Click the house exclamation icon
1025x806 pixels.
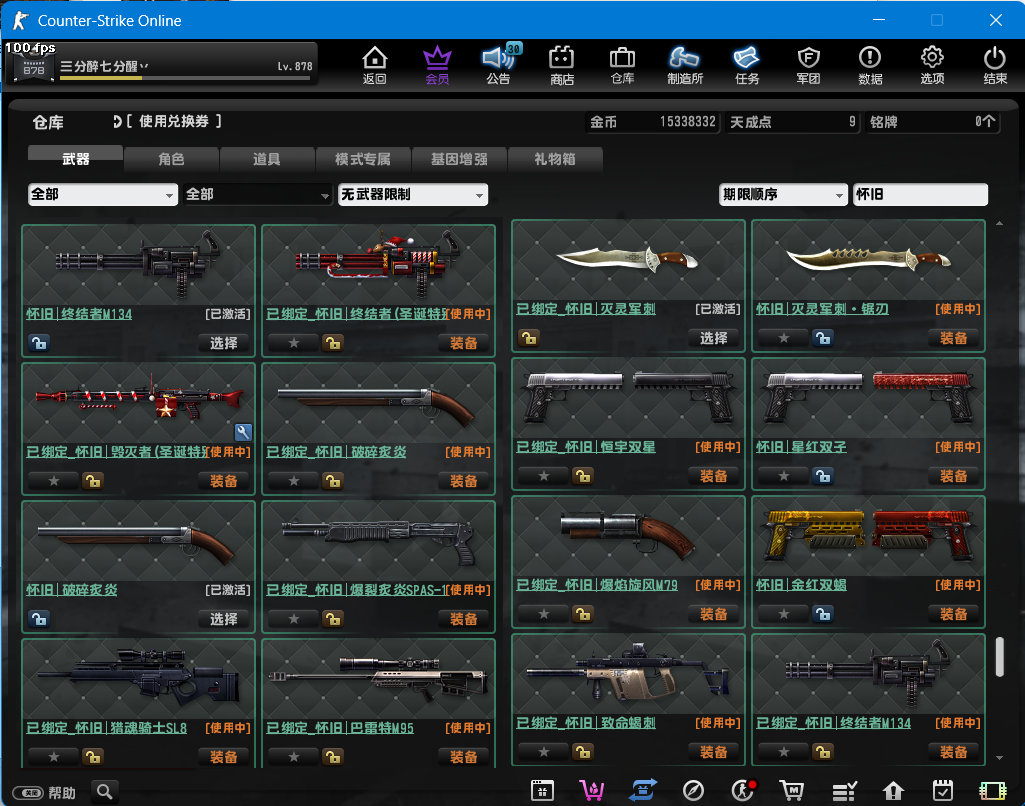(x=893, y=791)
